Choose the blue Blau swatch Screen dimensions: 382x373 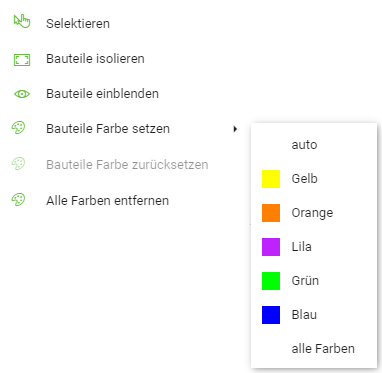pos(271,315)
